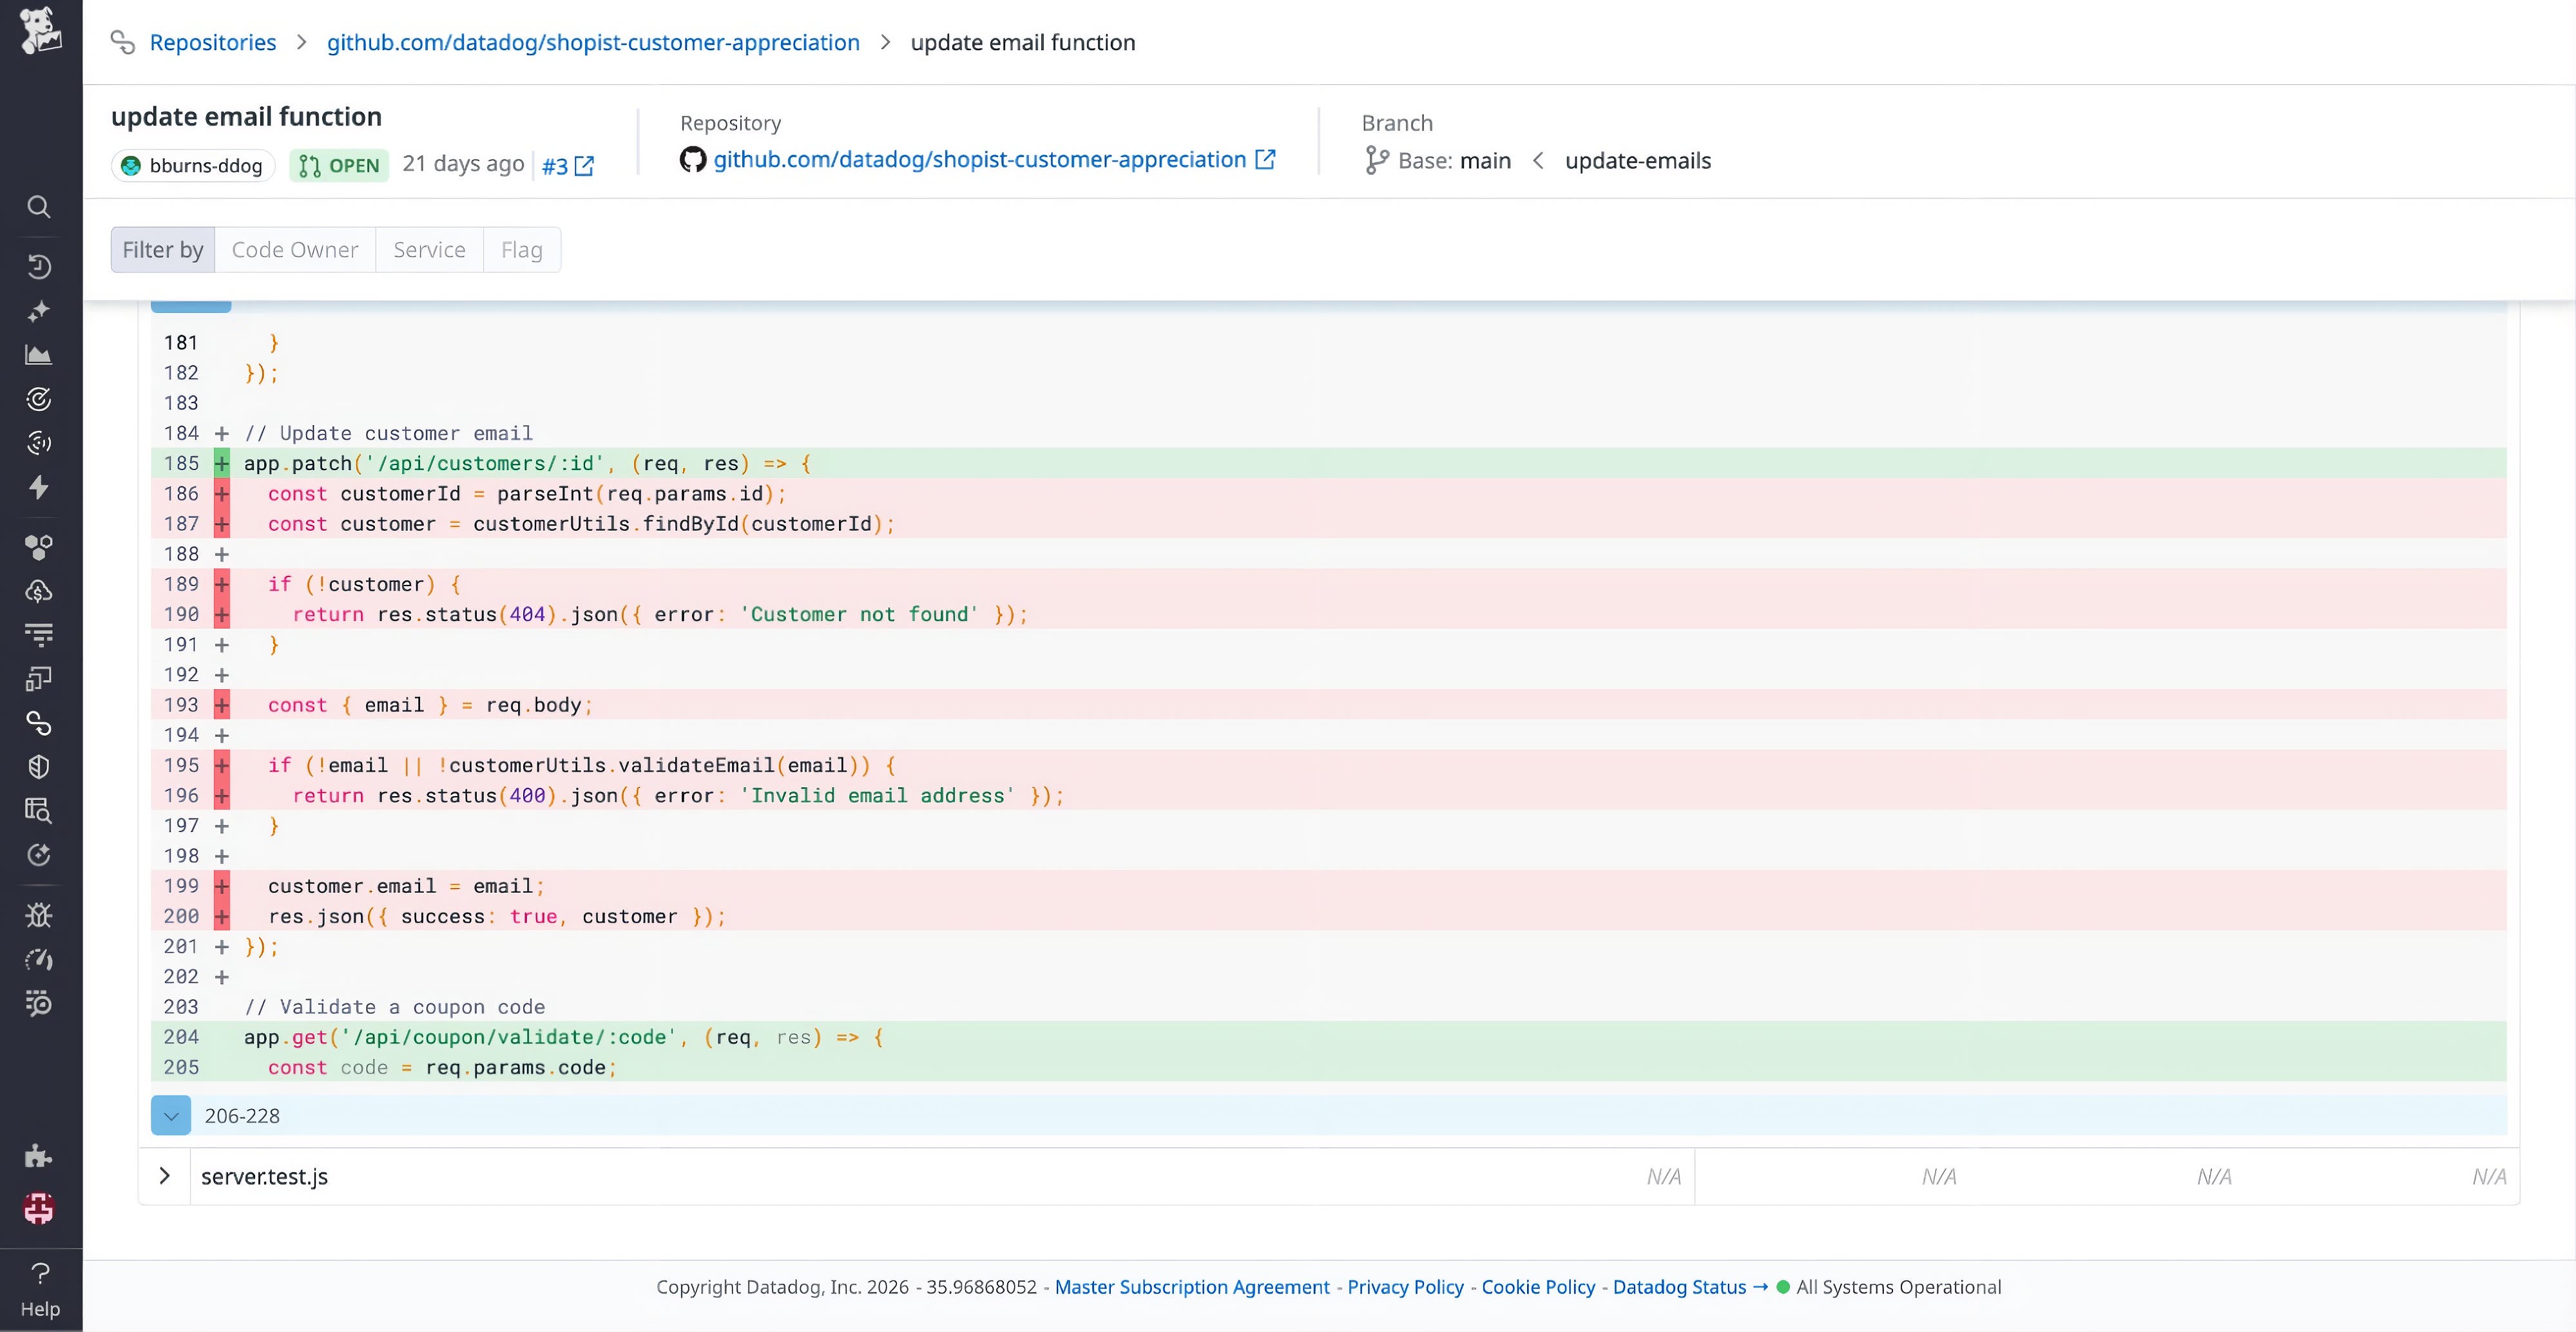Viewport: 2576px width, 1332px height.
Task: Click the history clock icon in the sidebar
Action: point(39,266)
